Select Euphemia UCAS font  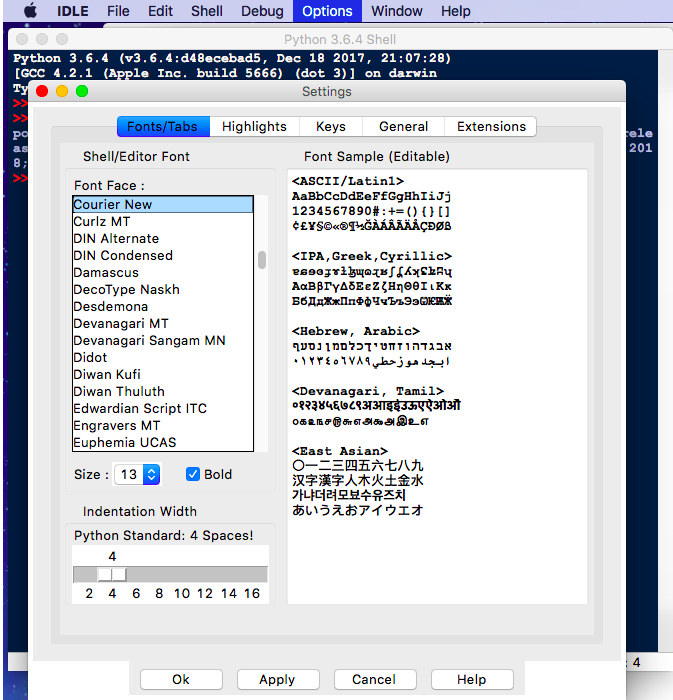(163, 442)
